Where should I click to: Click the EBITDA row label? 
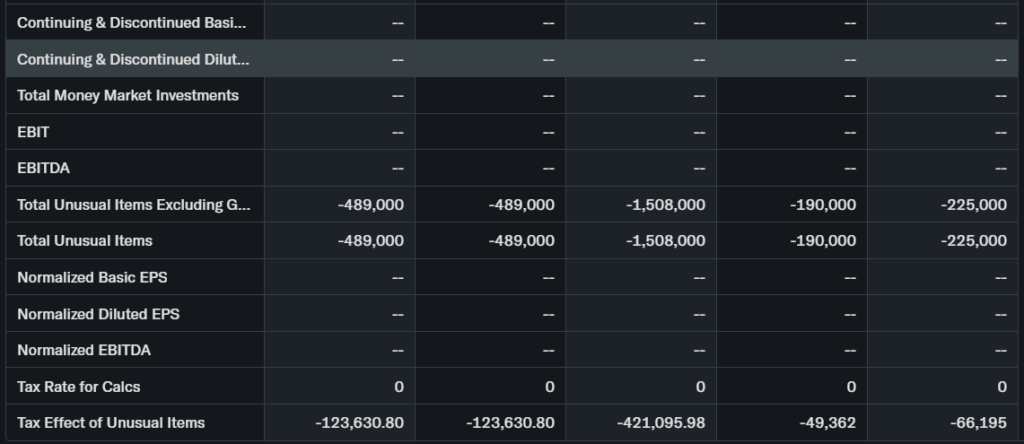tap(43, 168)
